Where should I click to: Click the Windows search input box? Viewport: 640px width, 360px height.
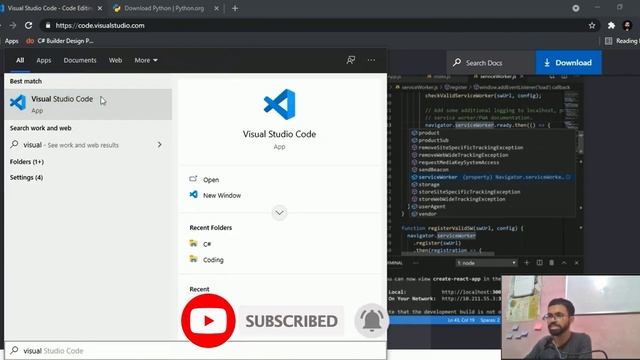[x=195, y=351]
